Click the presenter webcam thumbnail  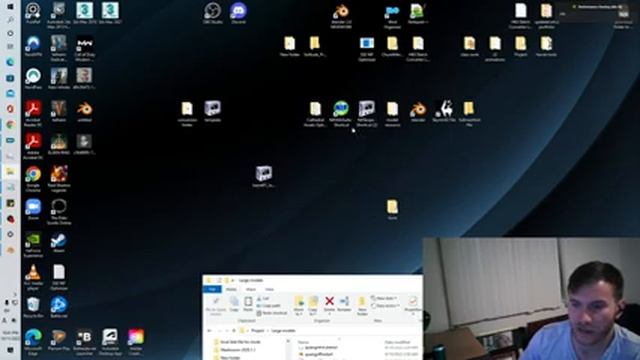click(x=531, y=299)
